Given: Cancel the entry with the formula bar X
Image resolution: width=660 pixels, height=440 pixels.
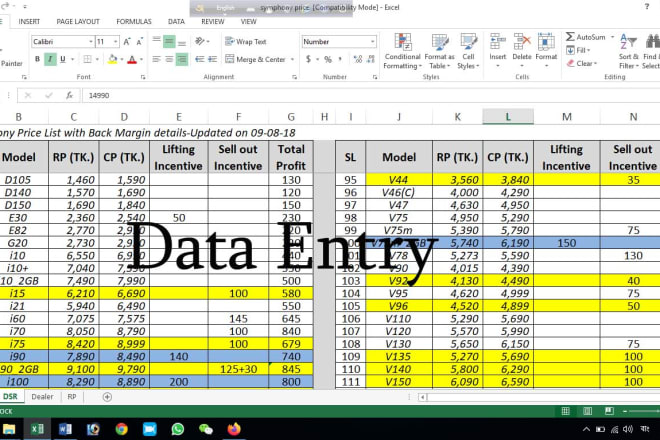Looking at the screenshot, I should pyautogui.click(x=28, y=96).
